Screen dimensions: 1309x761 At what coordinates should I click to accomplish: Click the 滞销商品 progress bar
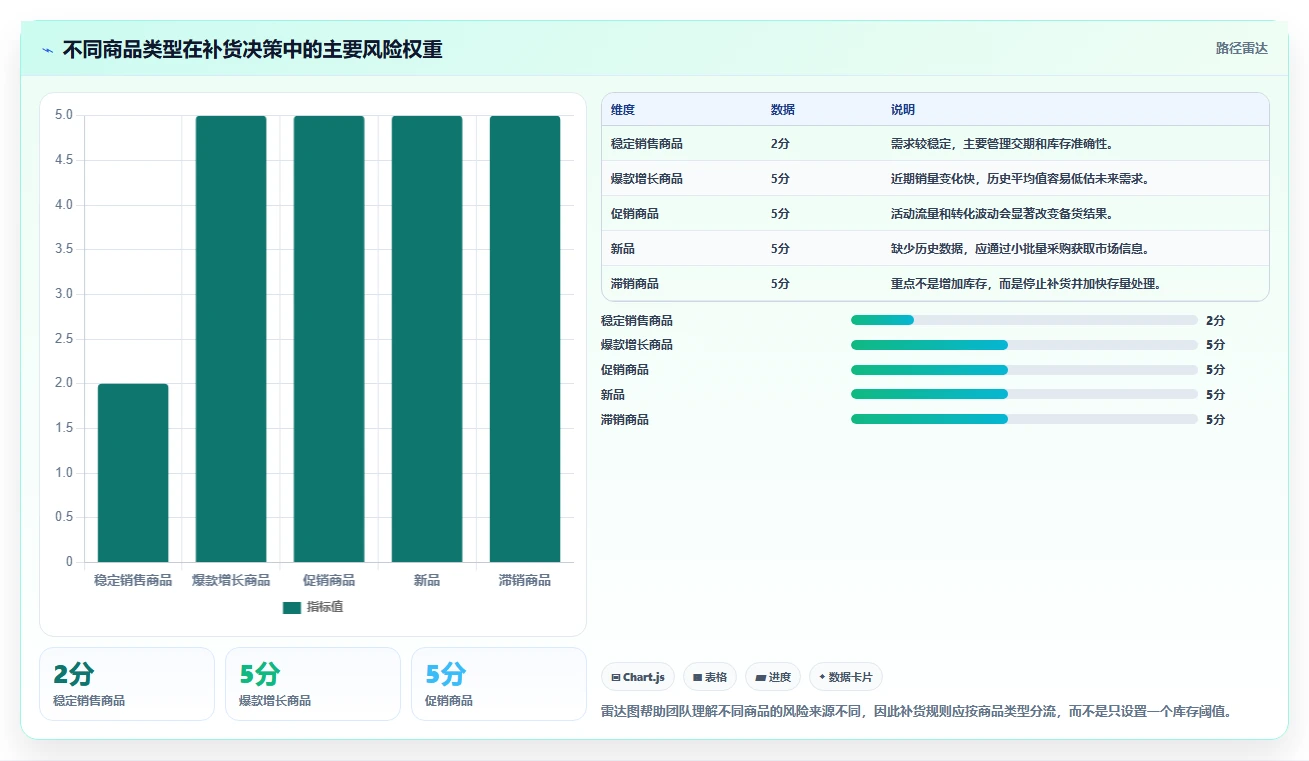point(1024,419)
